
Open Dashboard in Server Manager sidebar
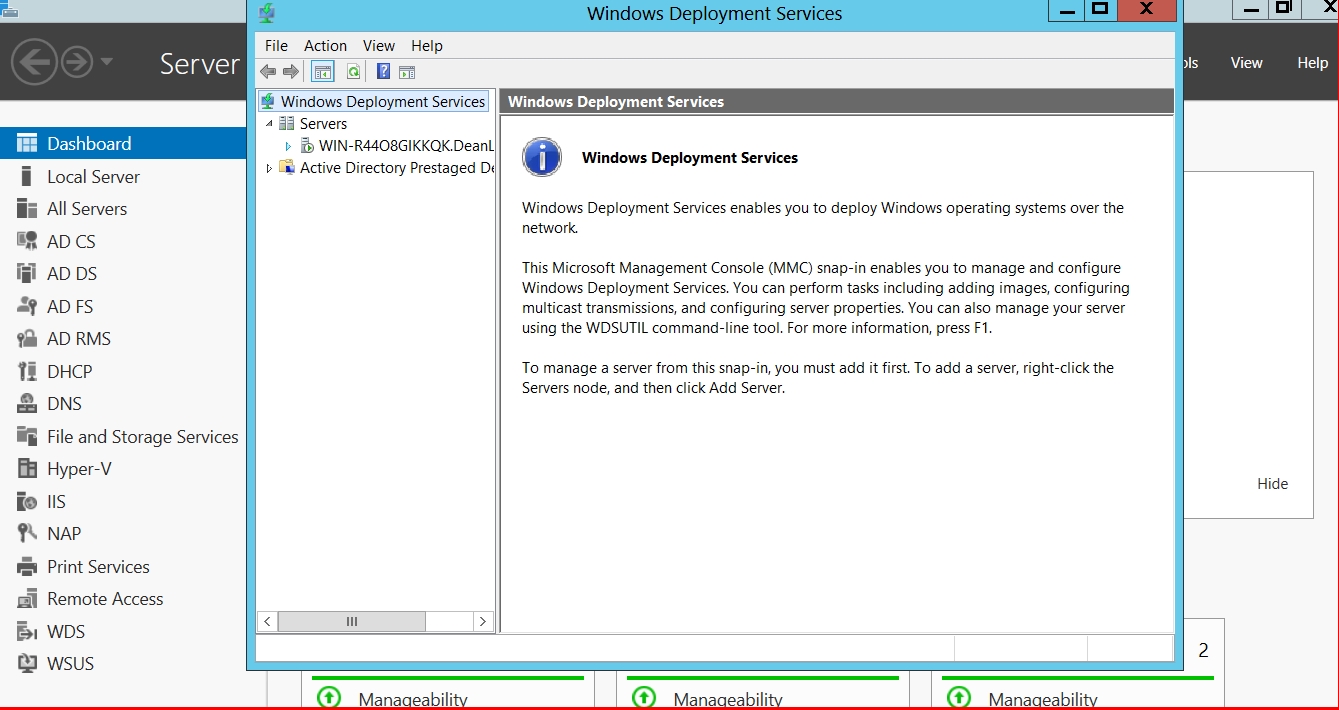click(123, 144)
